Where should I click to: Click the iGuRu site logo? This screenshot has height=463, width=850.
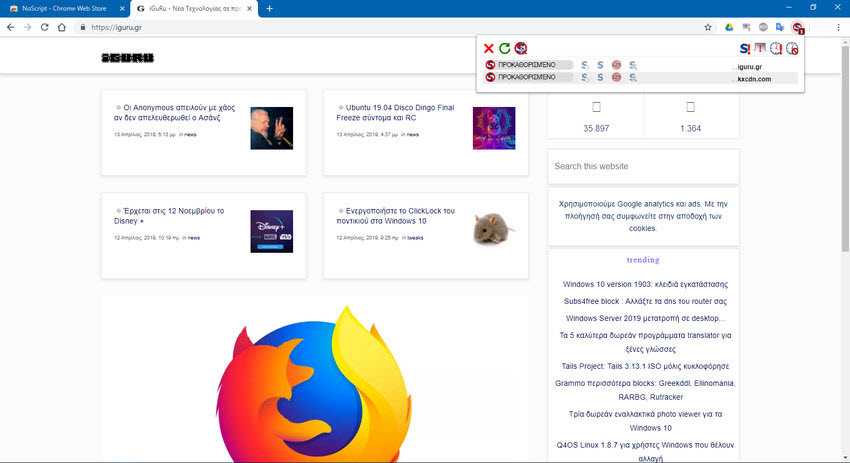point(127,57)
